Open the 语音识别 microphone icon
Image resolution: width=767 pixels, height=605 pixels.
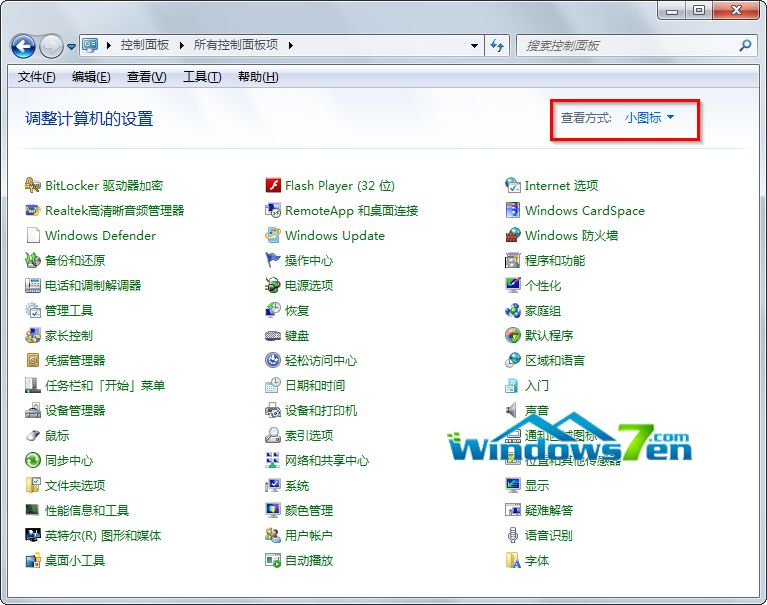pyautogui.click(x=513, y=535)
